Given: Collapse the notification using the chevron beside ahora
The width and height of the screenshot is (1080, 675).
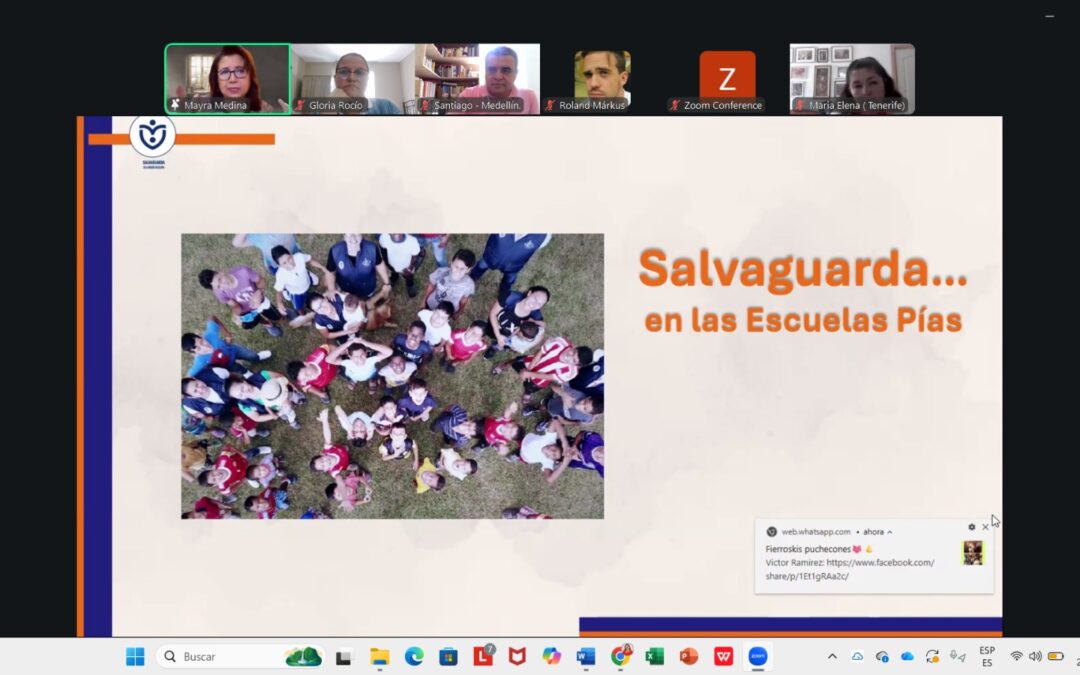Looking at the screenshot, I should coord(890,532).
